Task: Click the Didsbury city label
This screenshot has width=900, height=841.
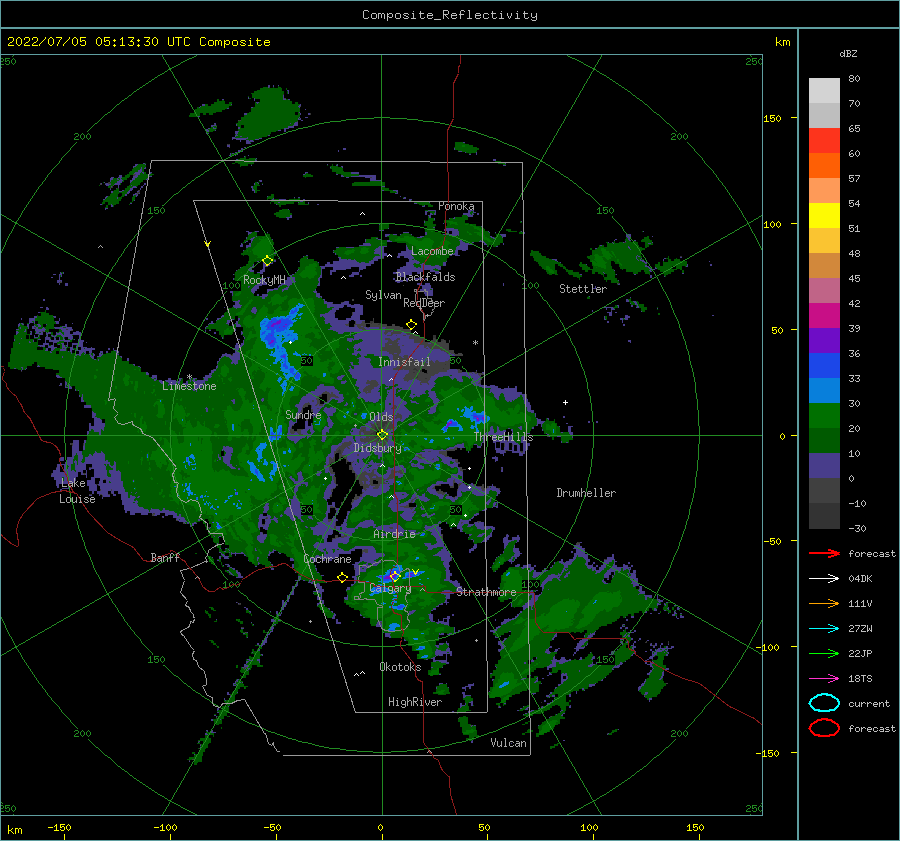Action: click(377, 448)
